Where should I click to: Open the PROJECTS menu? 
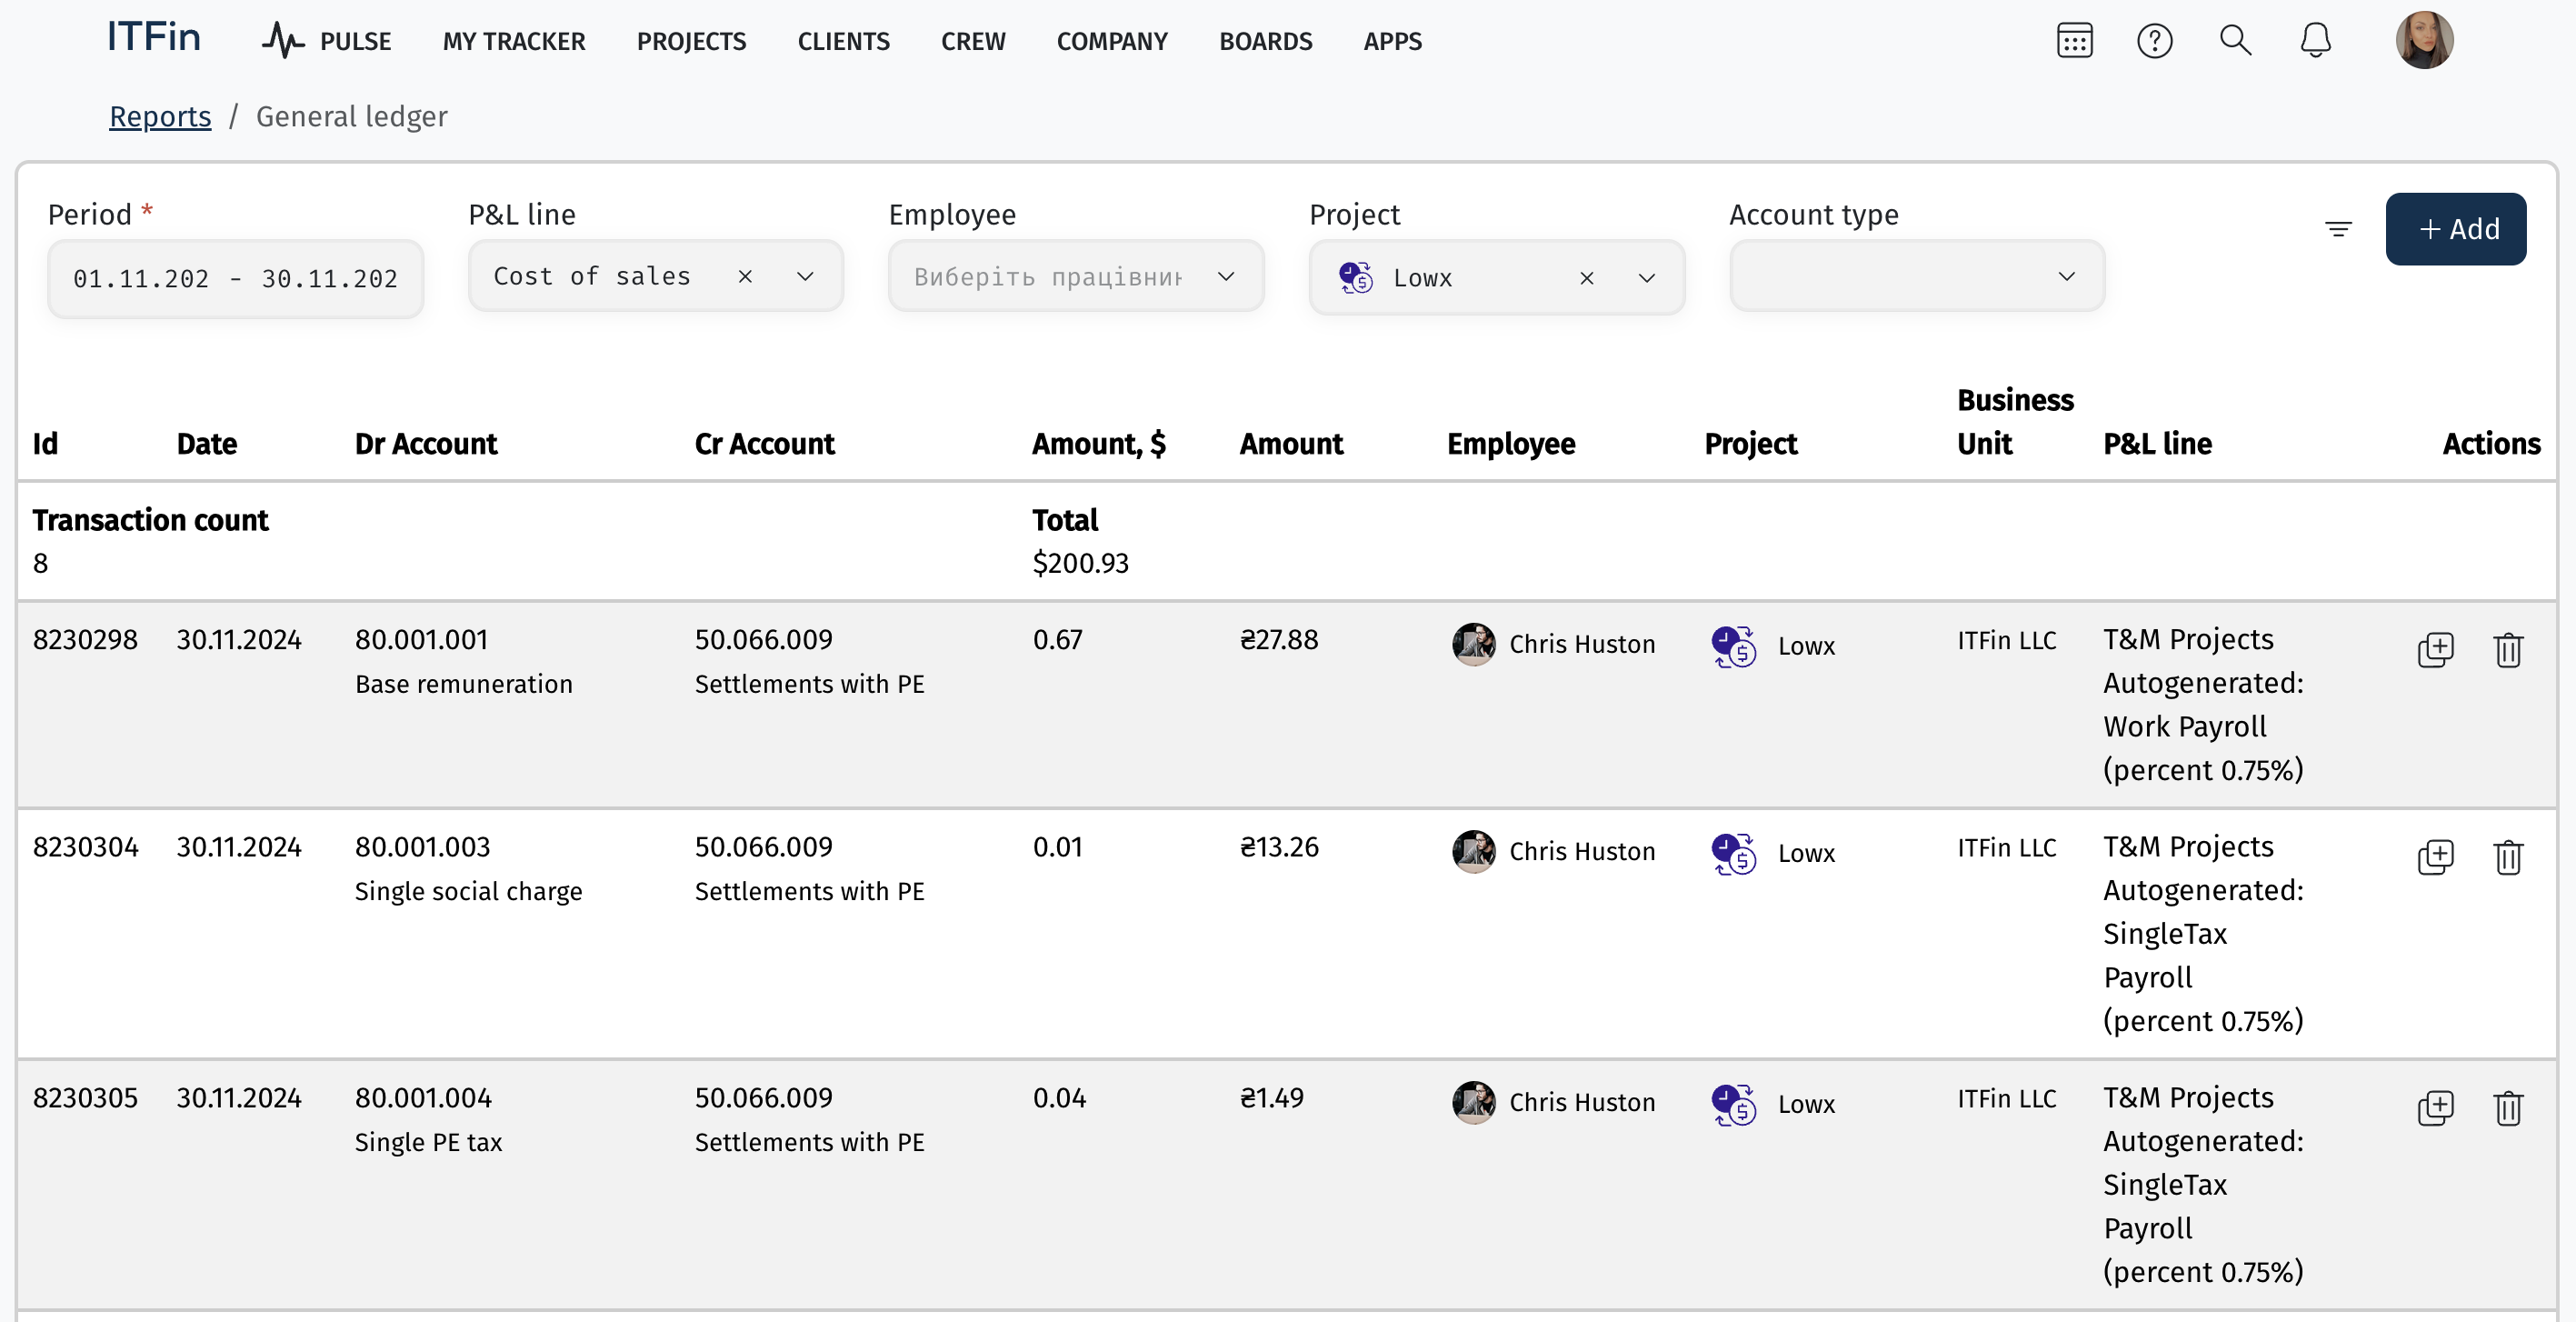(x=691, y=41)
